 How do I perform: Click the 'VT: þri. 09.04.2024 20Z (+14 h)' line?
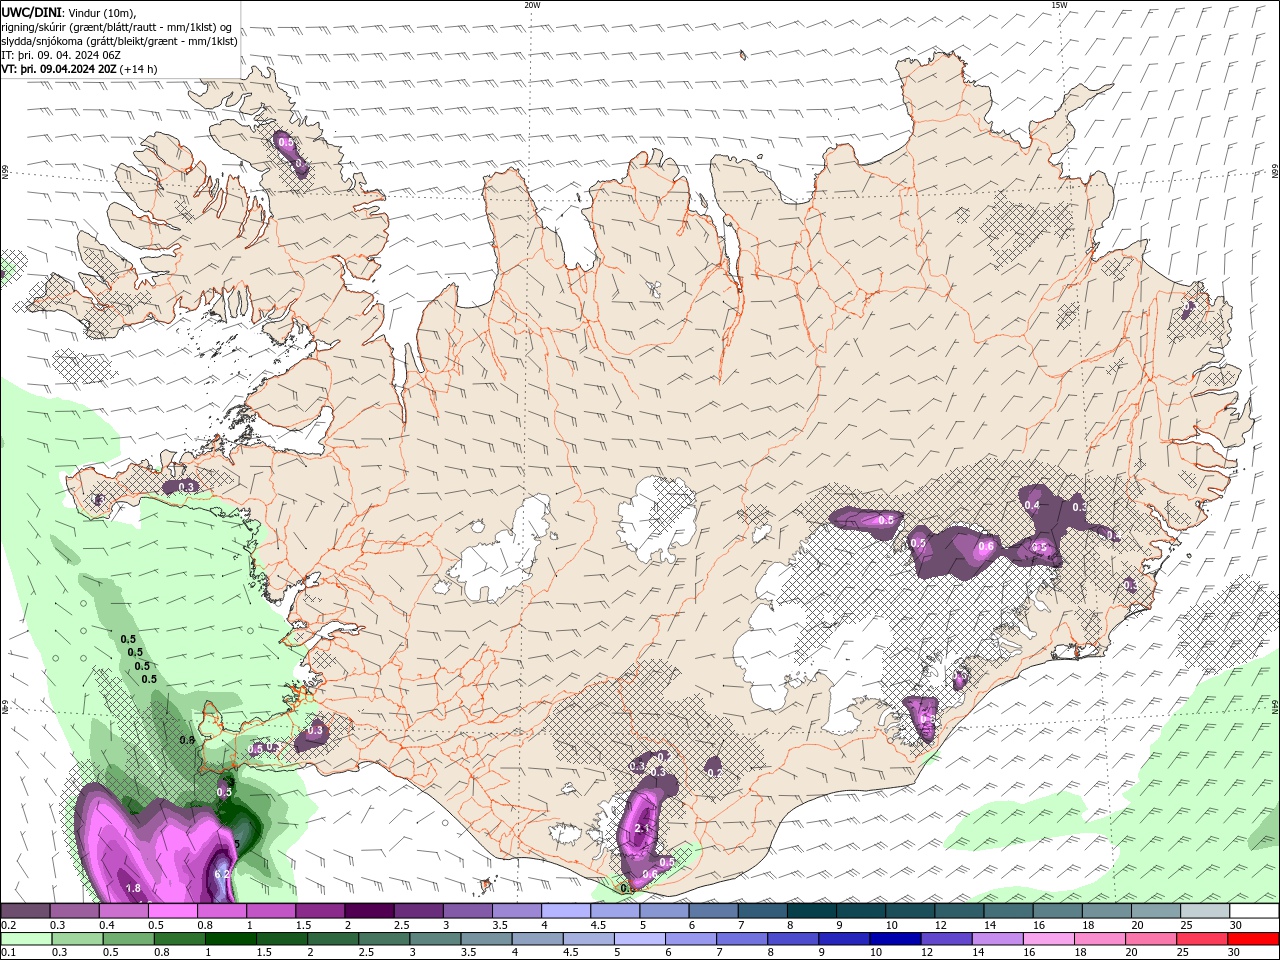[79, 69]
